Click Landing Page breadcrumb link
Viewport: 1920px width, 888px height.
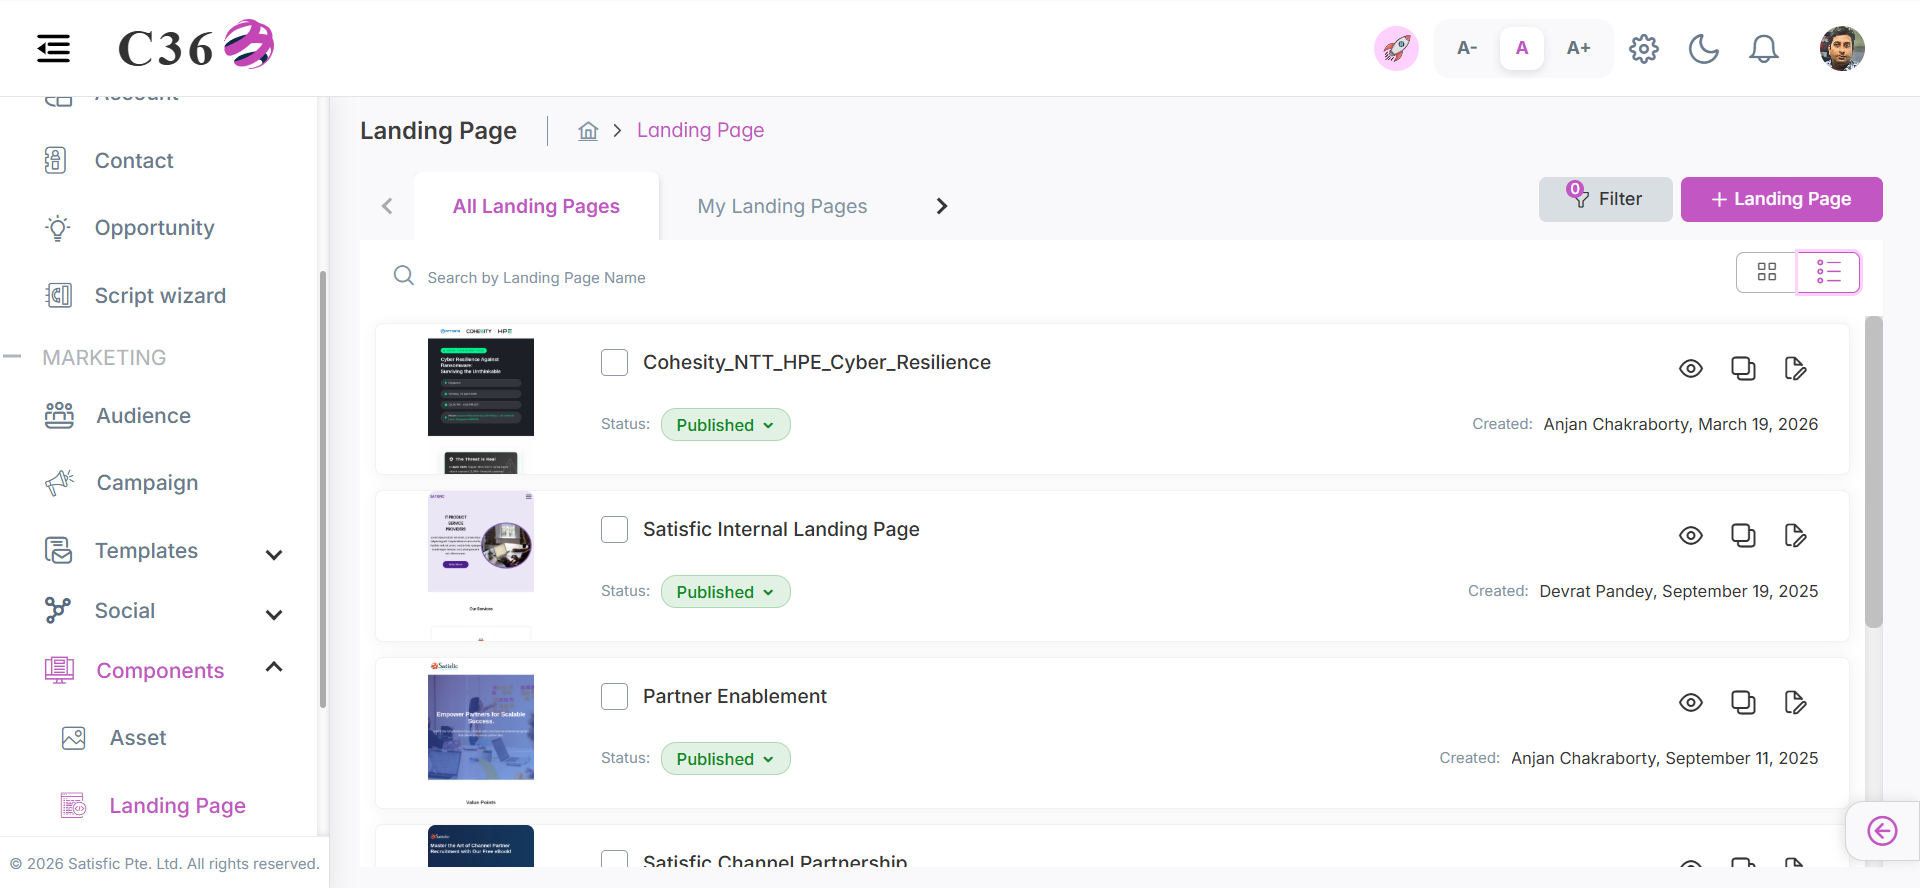[700, 130]
